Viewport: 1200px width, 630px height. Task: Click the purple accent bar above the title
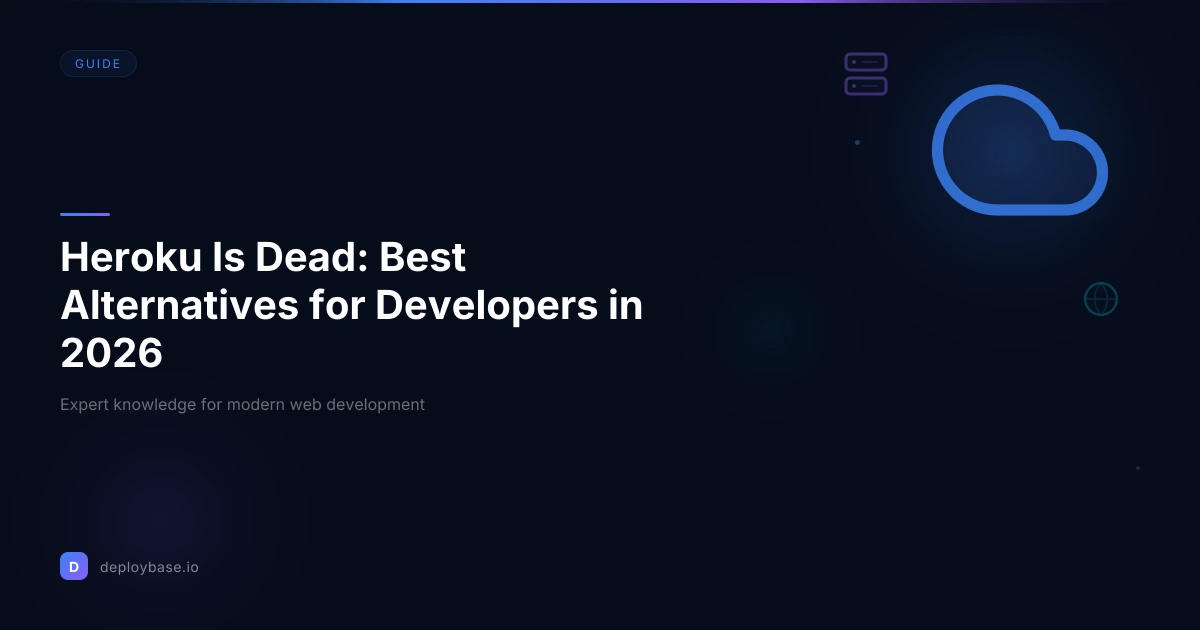[85, 213]
